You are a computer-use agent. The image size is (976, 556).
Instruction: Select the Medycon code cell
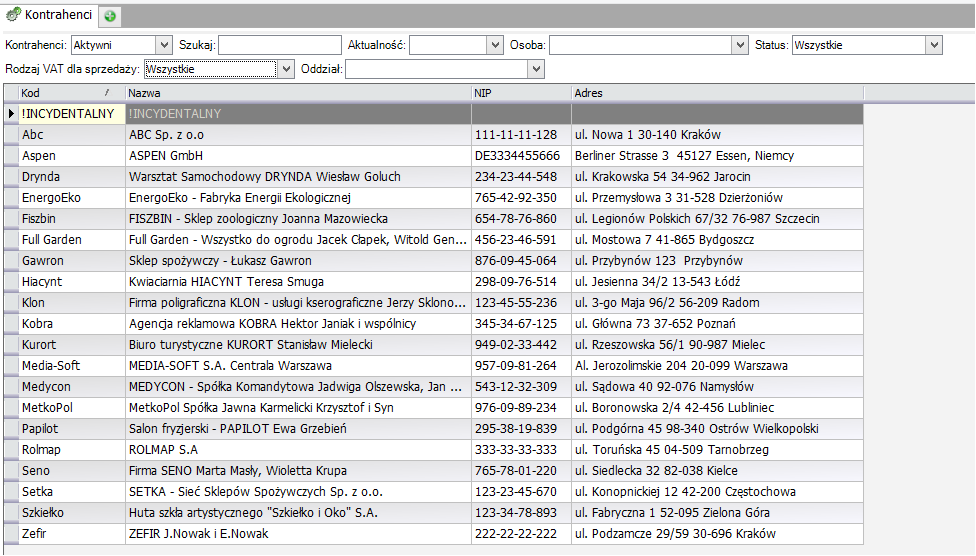72,387
